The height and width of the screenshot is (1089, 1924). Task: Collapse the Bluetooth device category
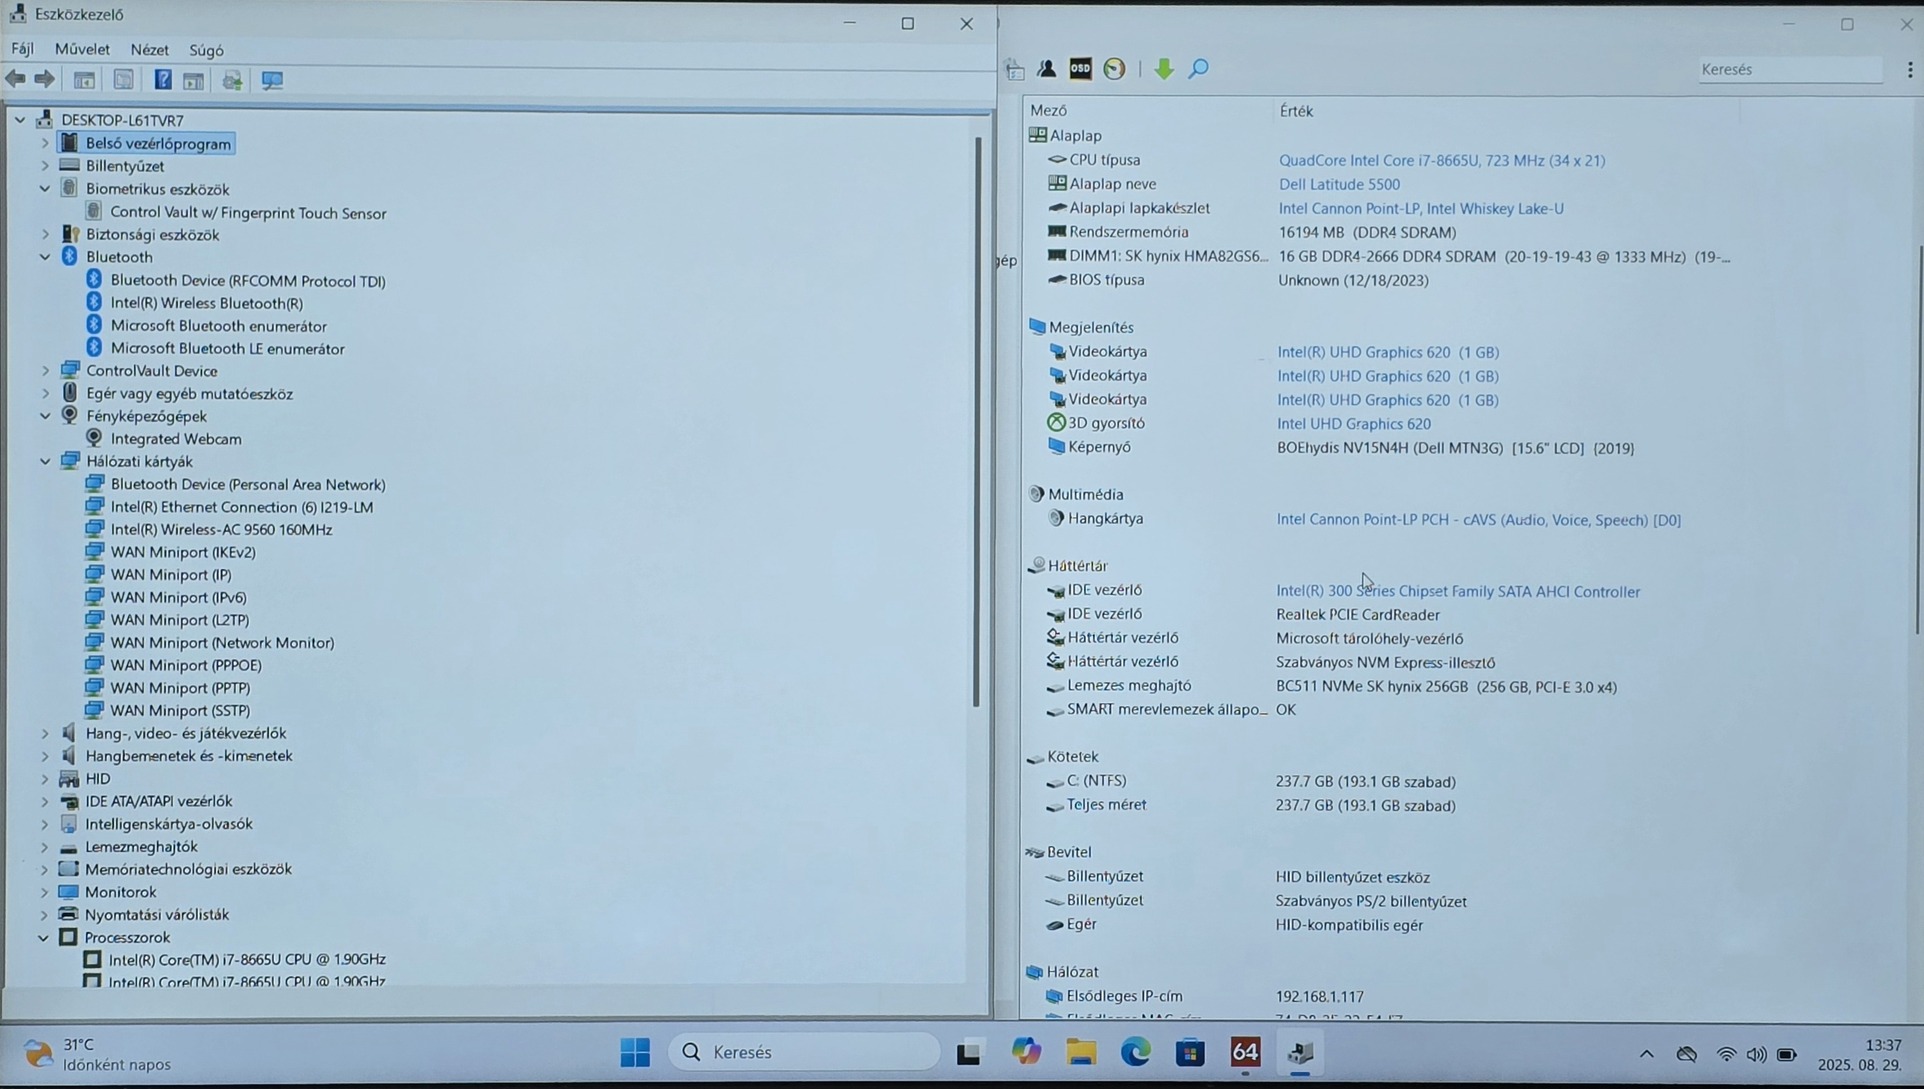pyautogui.click(x=45, y=257)
